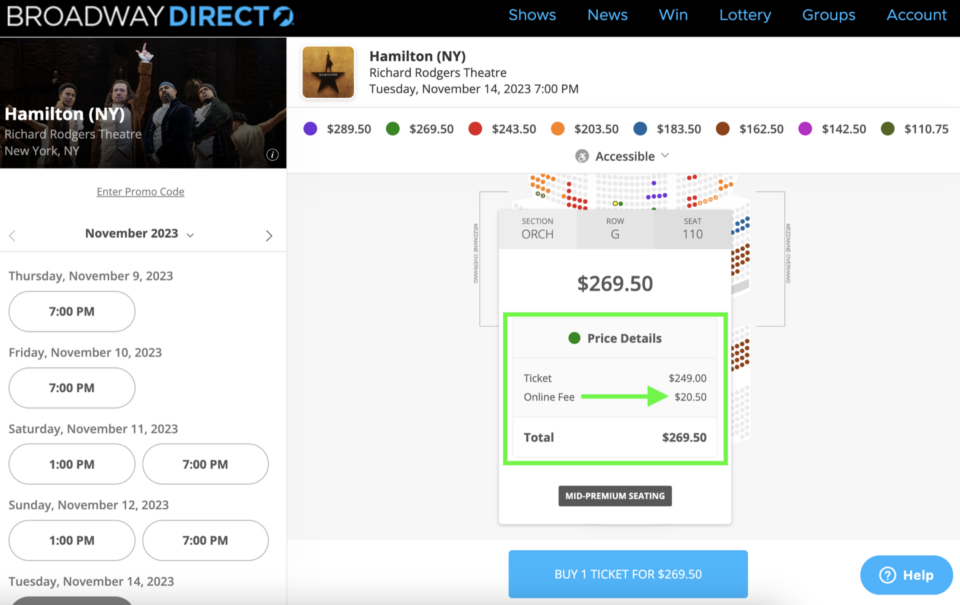
Task: Expand the Accessible seating dropdown
Action: [x=664, y=156]
